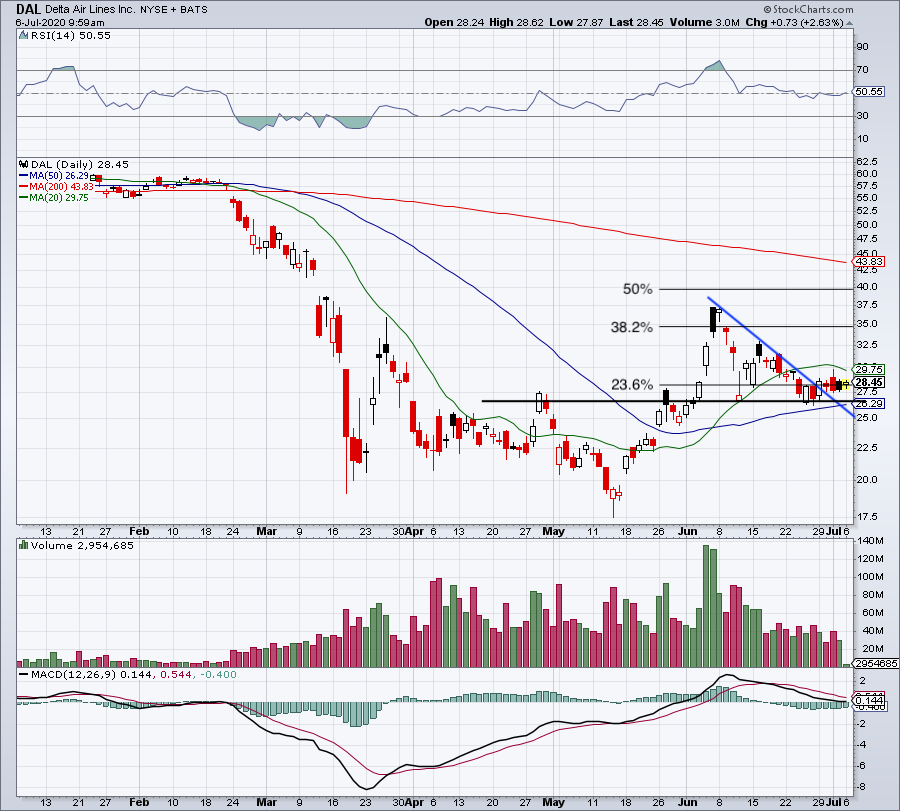
Task: Click the 38.2% Fibonacci level label
Action: [631, 327]
